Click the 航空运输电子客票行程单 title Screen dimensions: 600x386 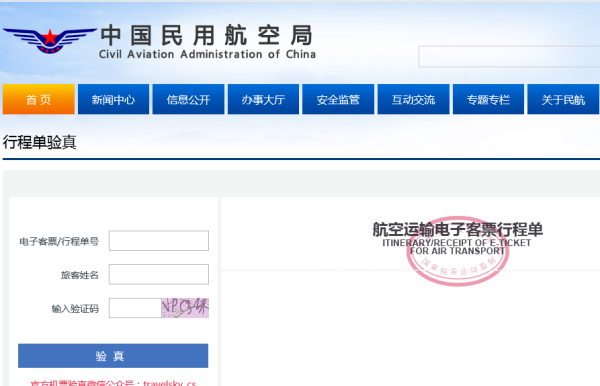[458, 230]
